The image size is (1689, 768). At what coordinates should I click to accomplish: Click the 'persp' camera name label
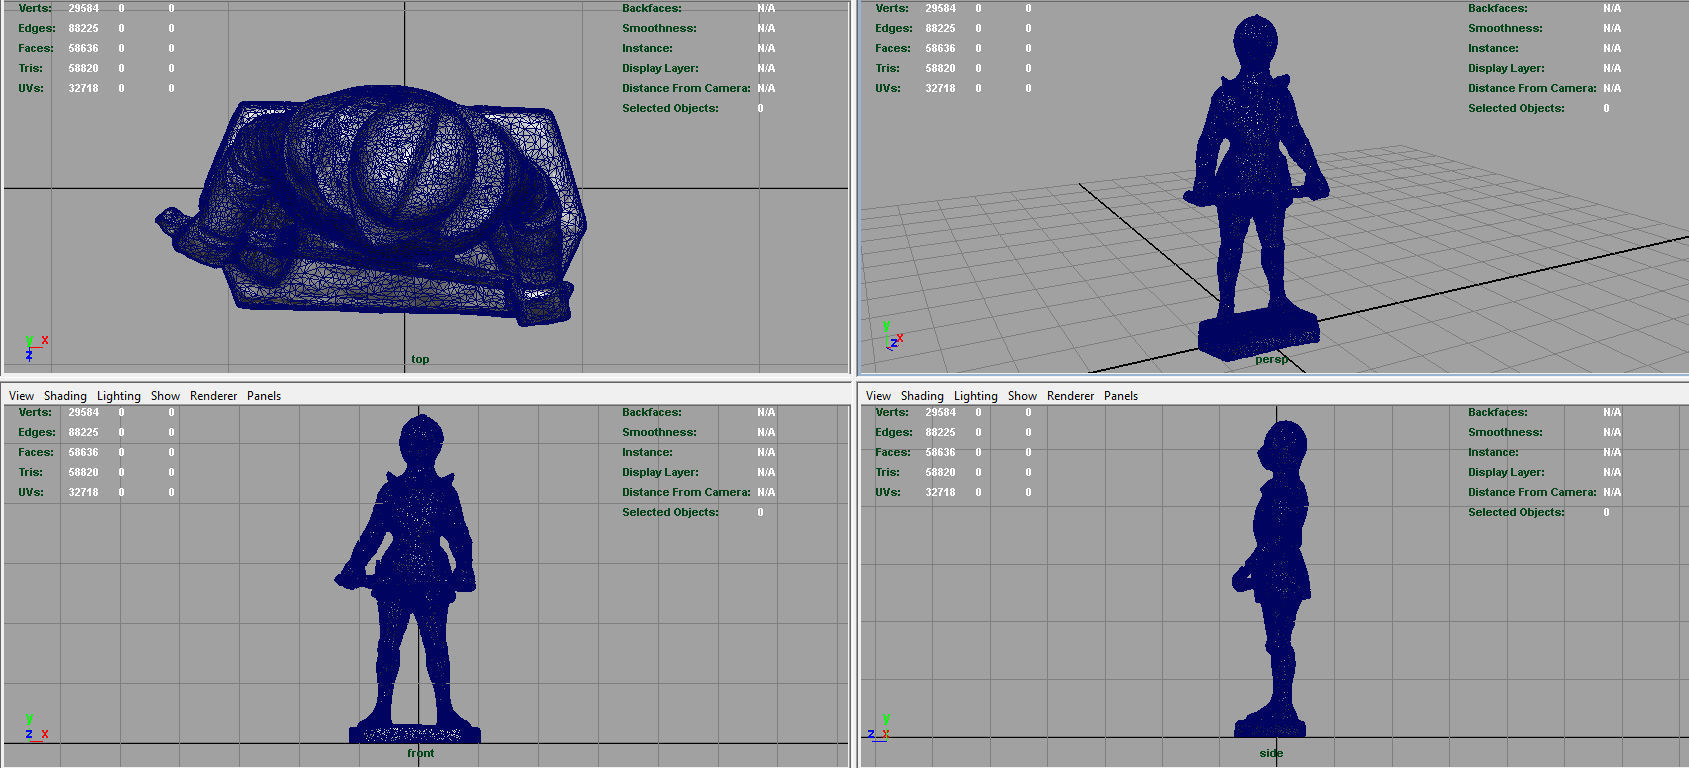pos(1271,359)
